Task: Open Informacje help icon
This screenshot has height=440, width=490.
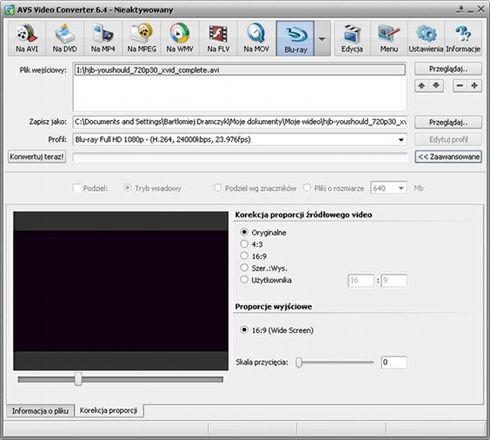Action: point(463,38)
